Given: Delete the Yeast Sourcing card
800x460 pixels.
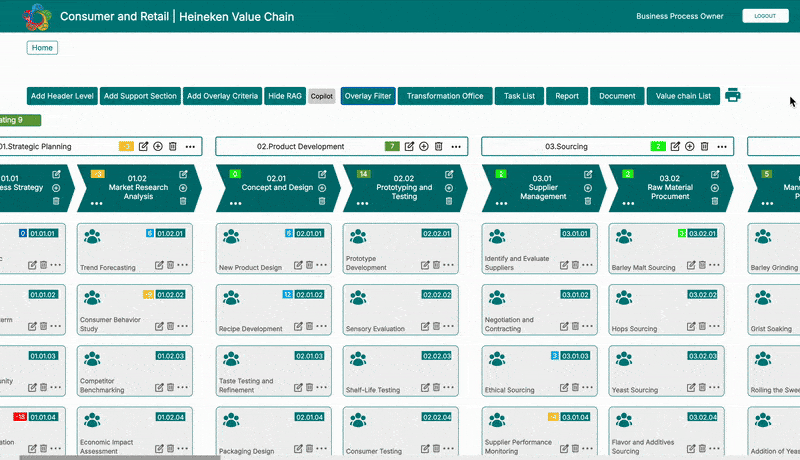Looking at the screenshot, I should 702,387.
